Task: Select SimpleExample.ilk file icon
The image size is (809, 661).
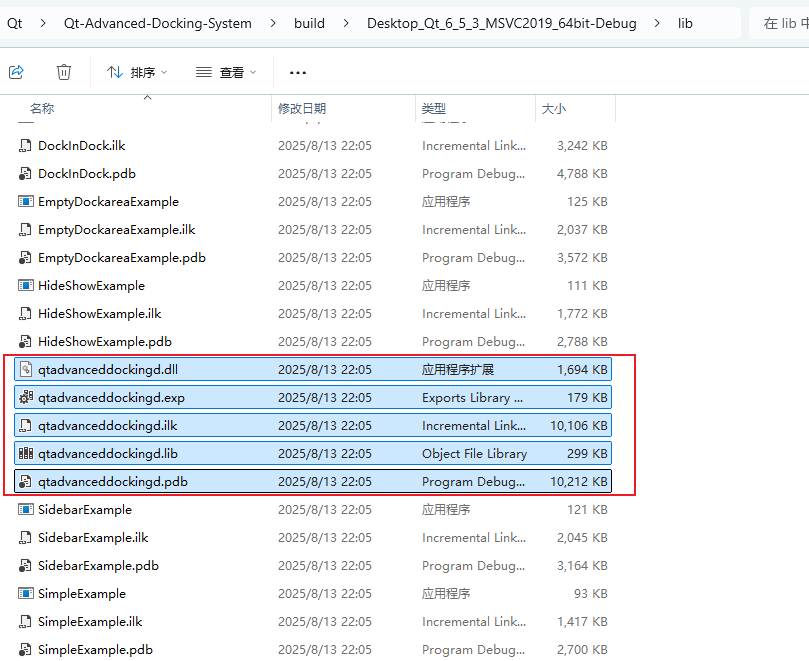Action: tap(25, 622)
